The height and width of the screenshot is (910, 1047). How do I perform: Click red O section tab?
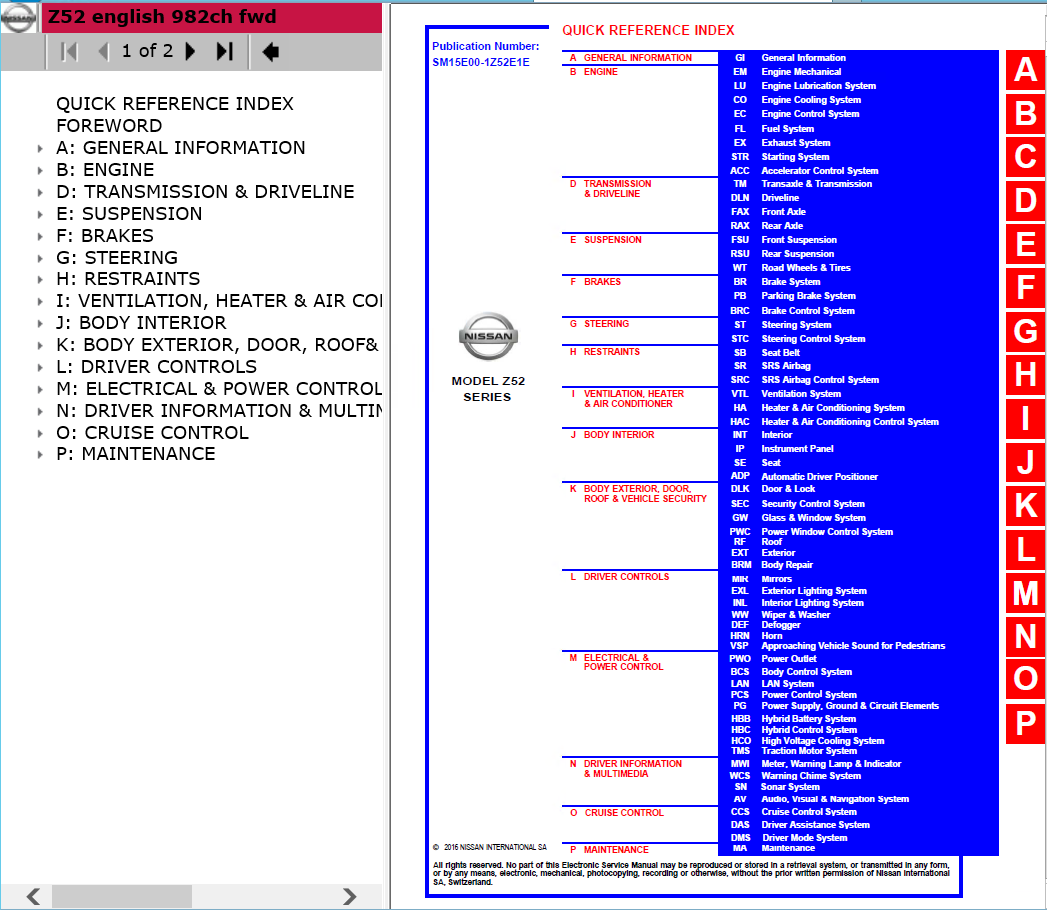click(x=1026, y=679)
